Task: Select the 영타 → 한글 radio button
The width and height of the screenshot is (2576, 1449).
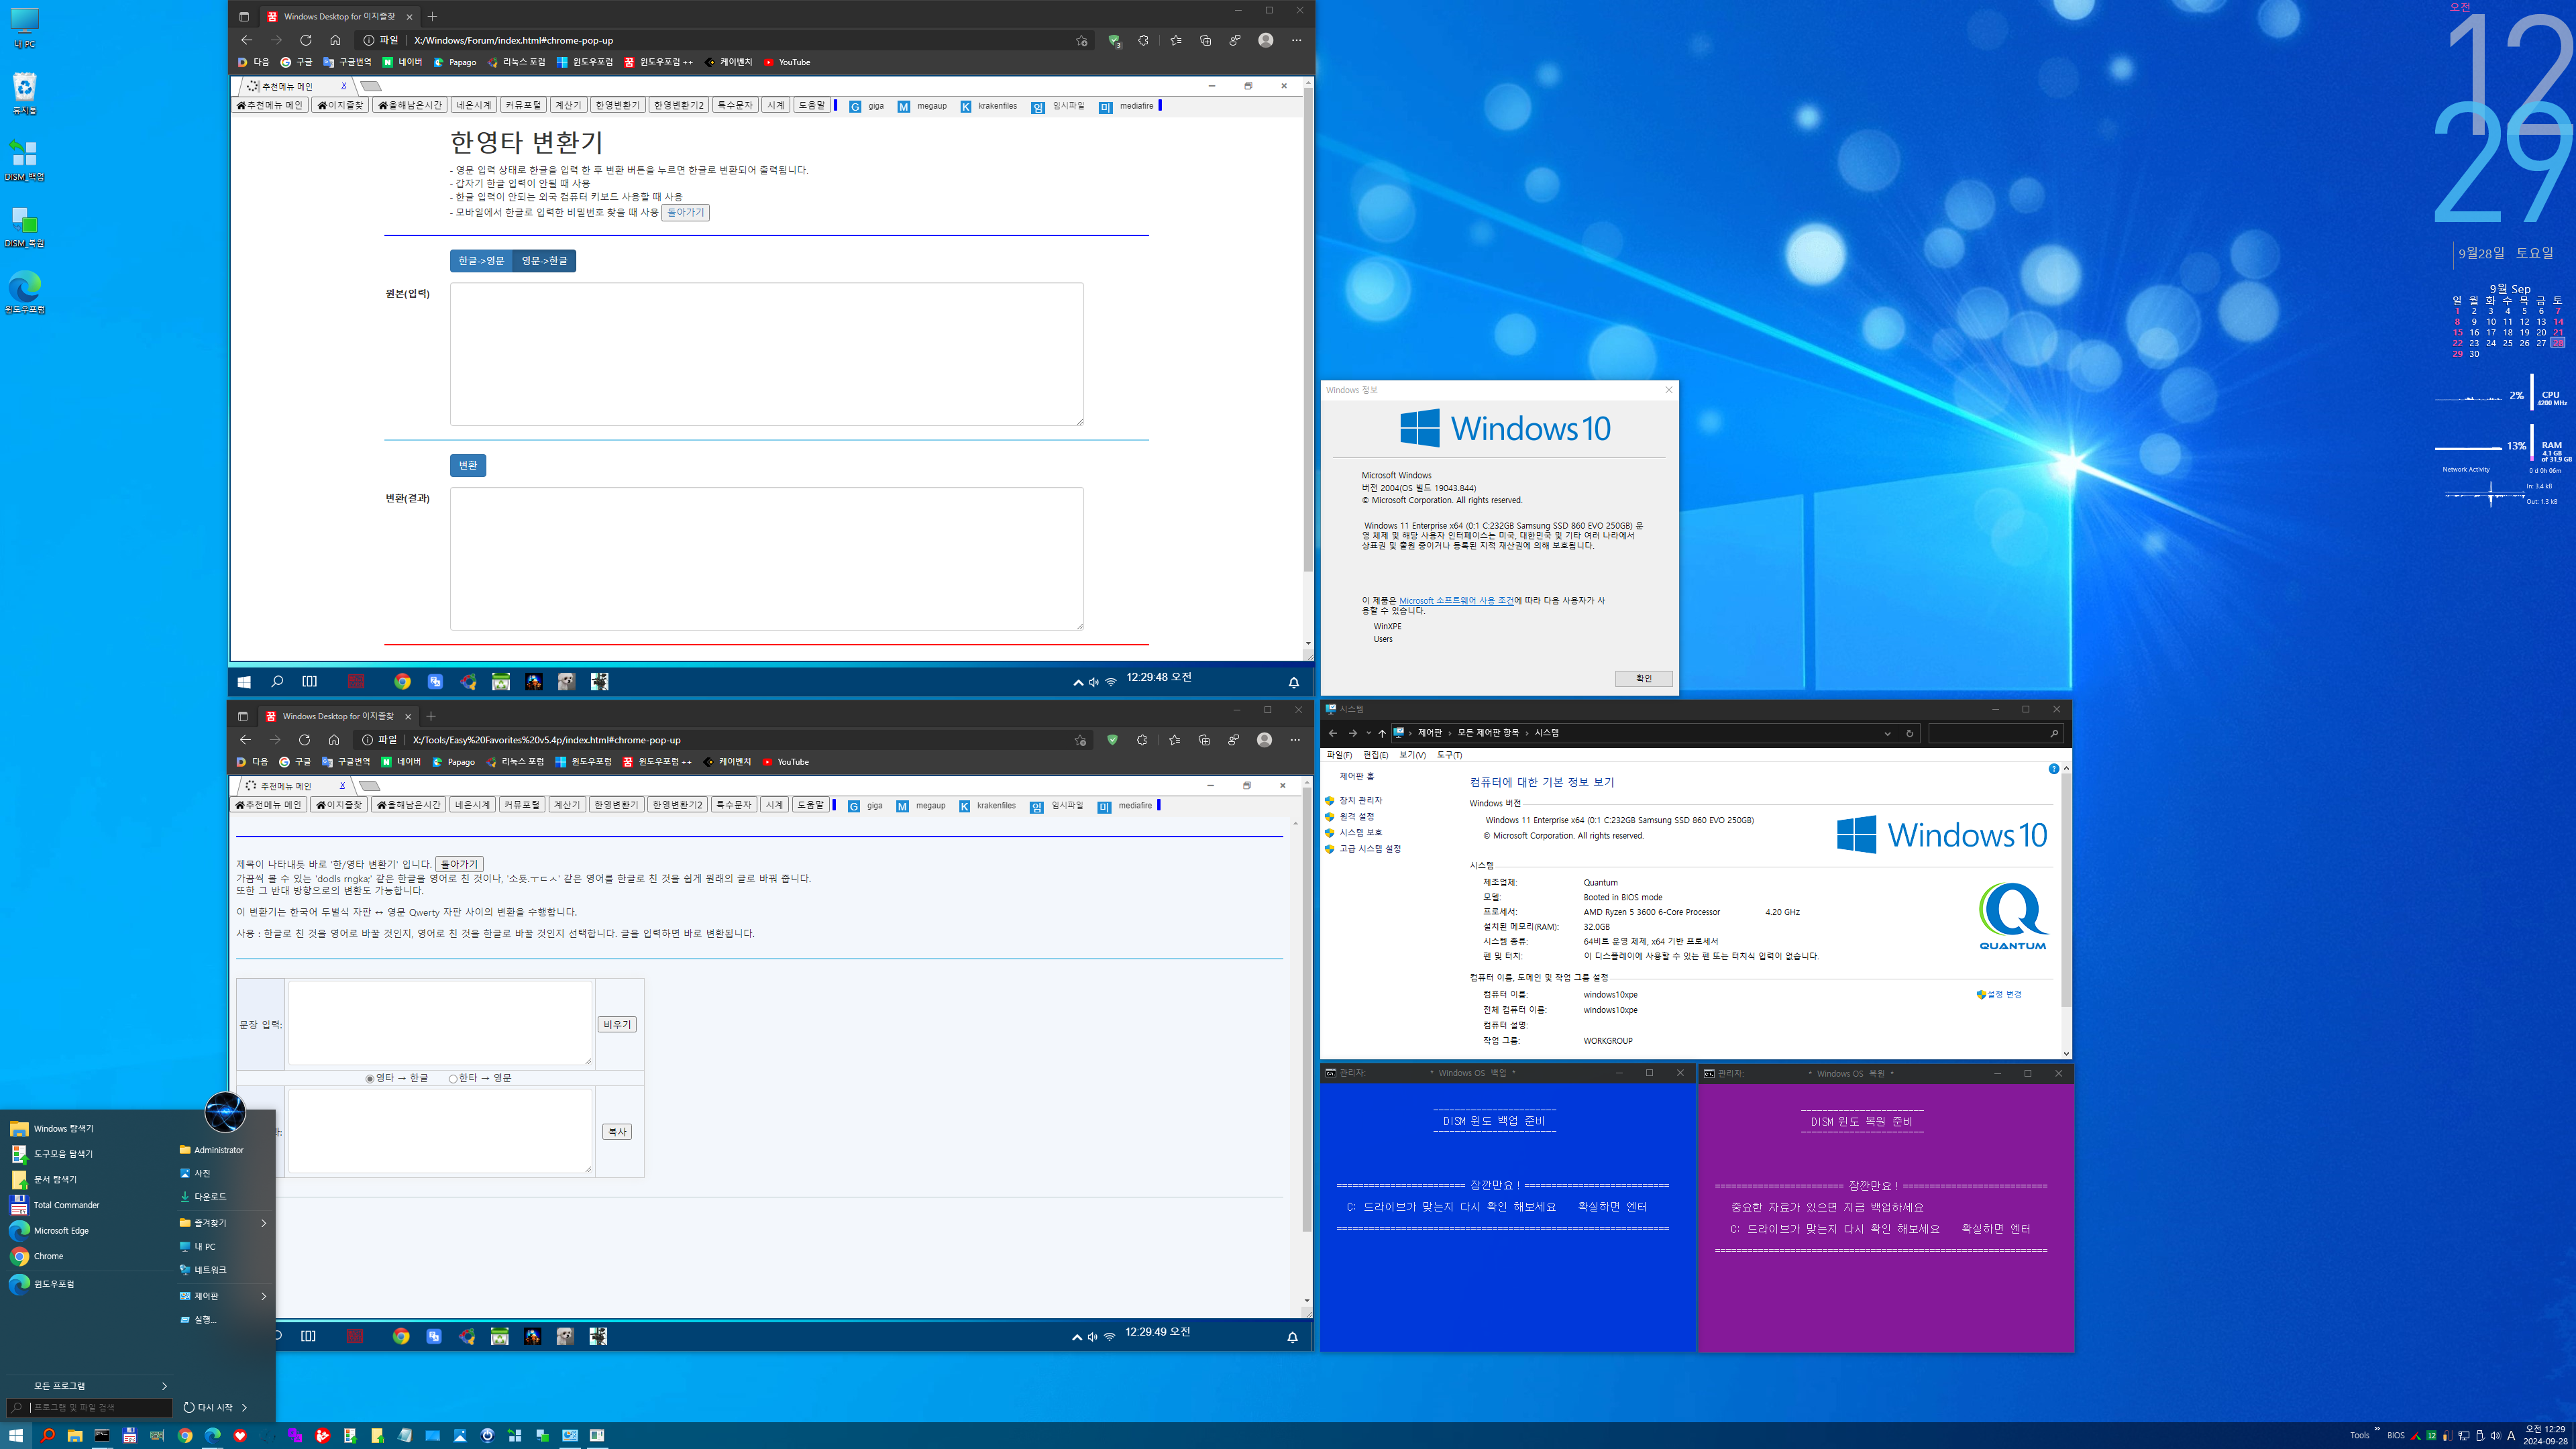Action: 370,1079
